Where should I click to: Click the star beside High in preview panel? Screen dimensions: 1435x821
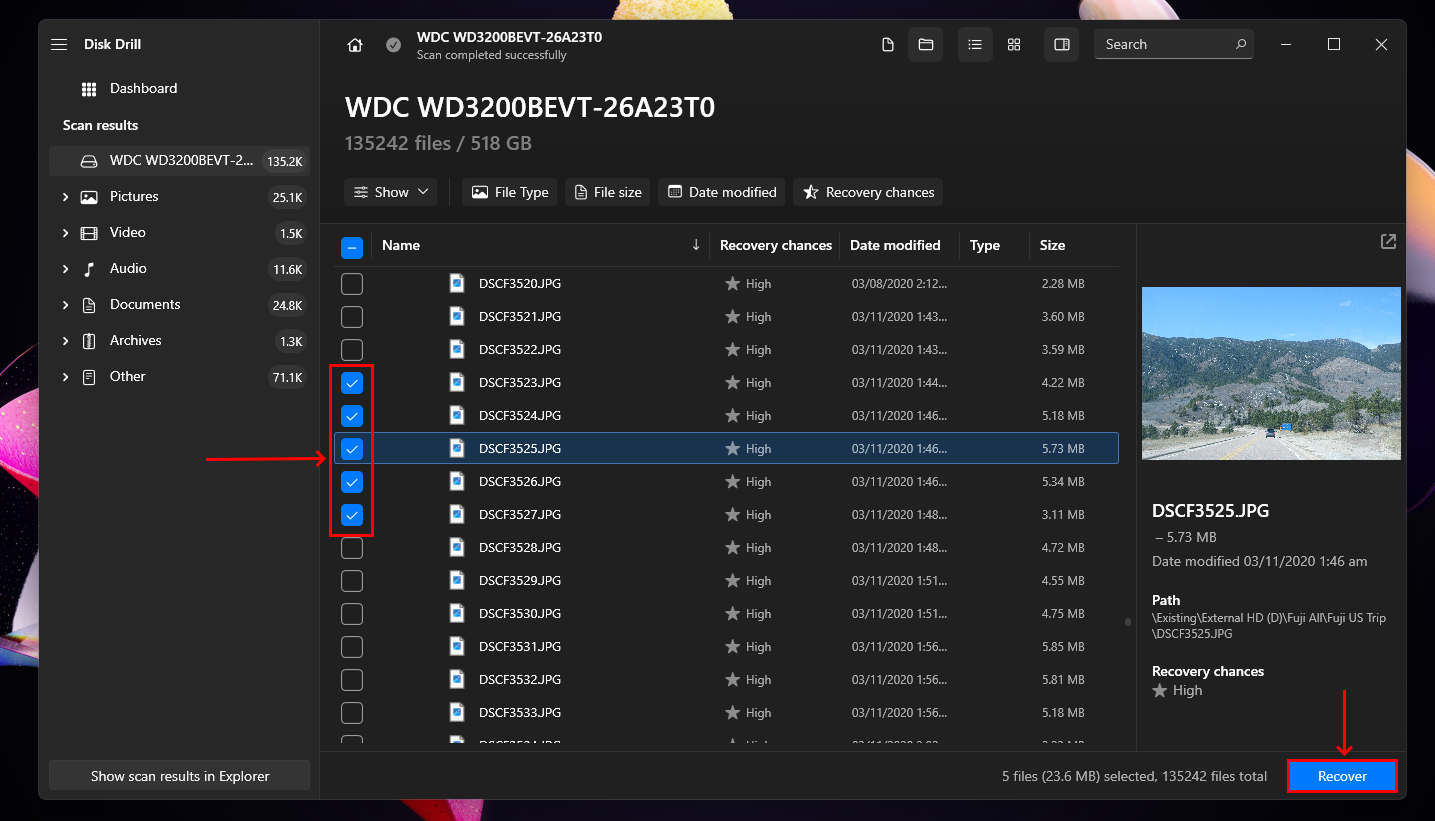point(1160,691)
